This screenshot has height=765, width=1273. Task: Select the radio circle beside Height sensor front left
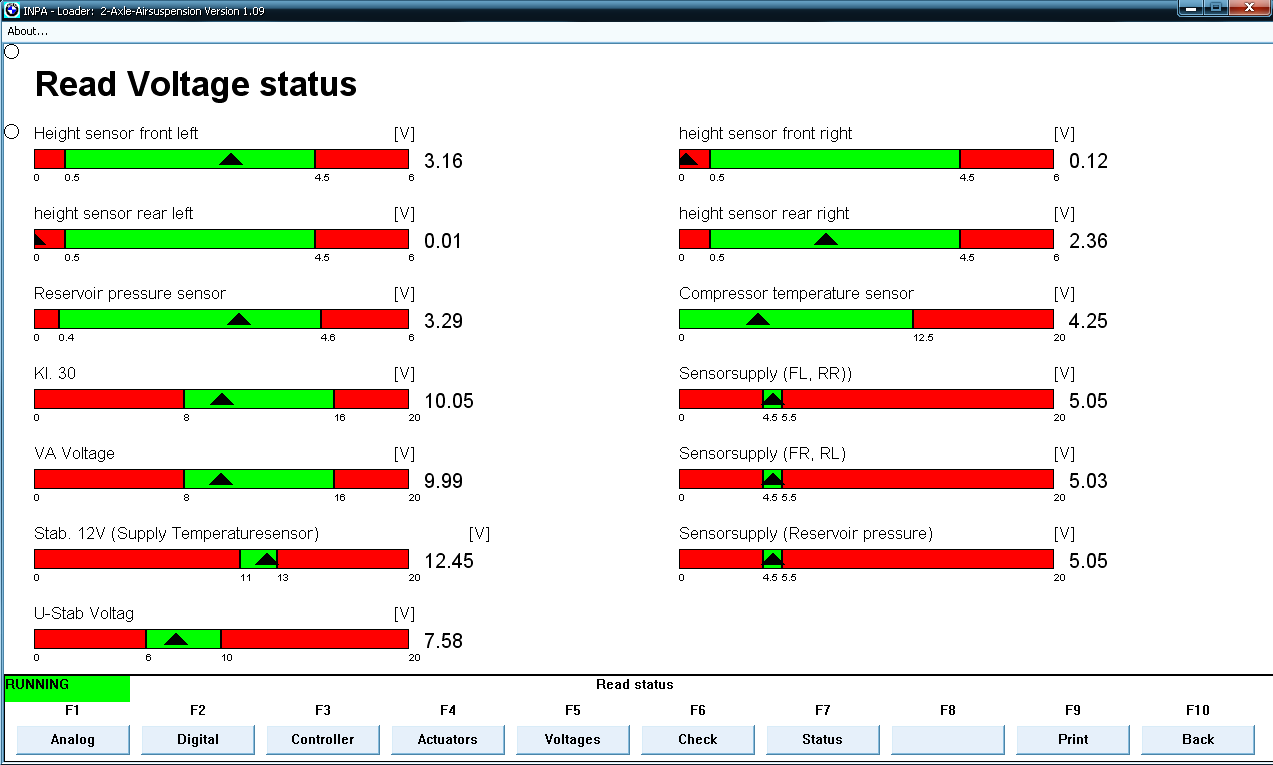(12, 132)
